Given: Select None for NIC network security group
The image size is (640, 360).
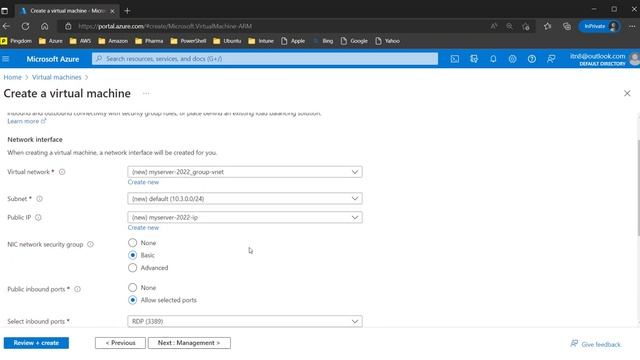Looking at the screenshot, I should 132,243.
